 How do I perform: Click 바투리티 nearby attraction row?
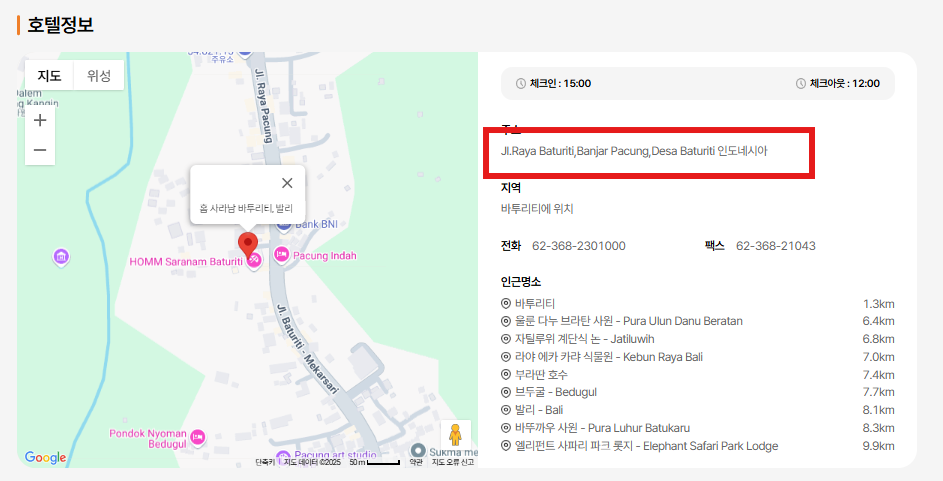pyautogui.click(x=698, y=304)
